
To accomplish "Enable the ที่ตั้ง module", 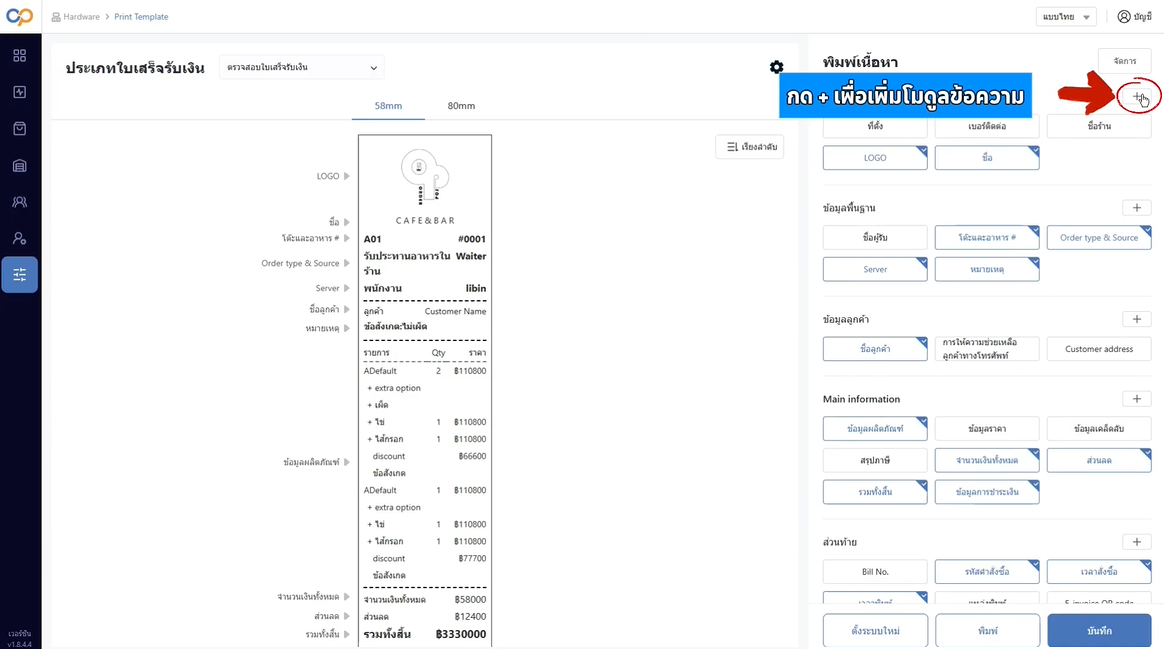I will click(875, 126).
